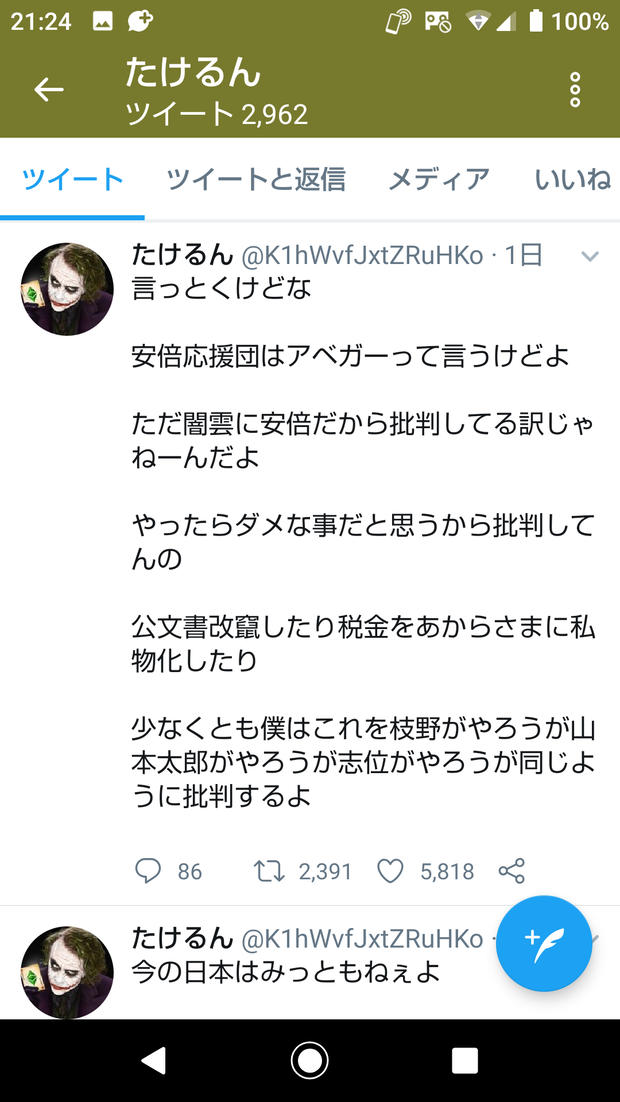Like the tweet with 5,818 likes
The image size is (620, 1102).
(x=391, y=871)
